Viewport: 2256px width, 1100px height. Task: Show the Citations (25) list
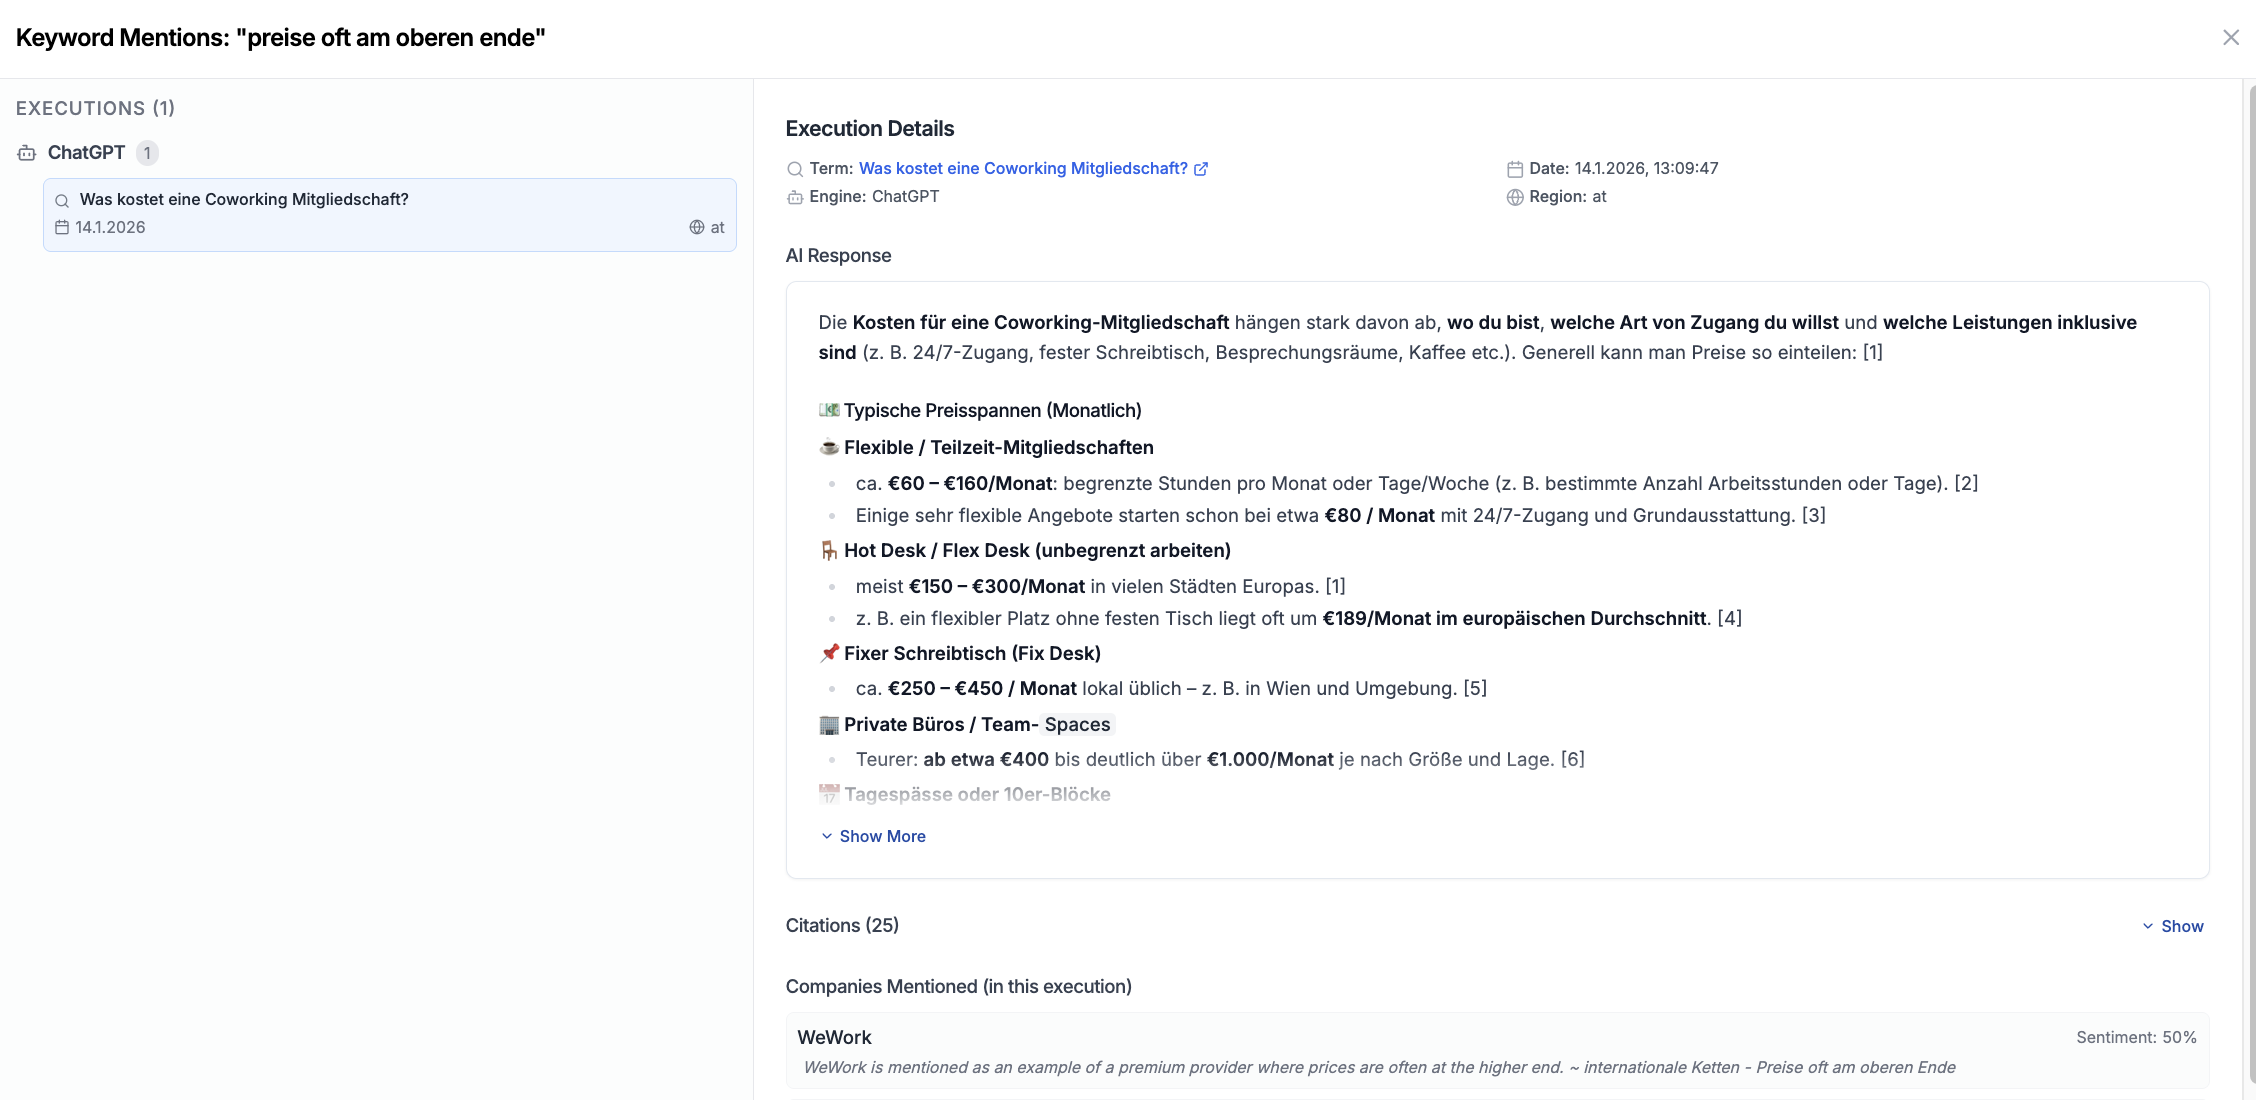click(x=2173, y=926)
